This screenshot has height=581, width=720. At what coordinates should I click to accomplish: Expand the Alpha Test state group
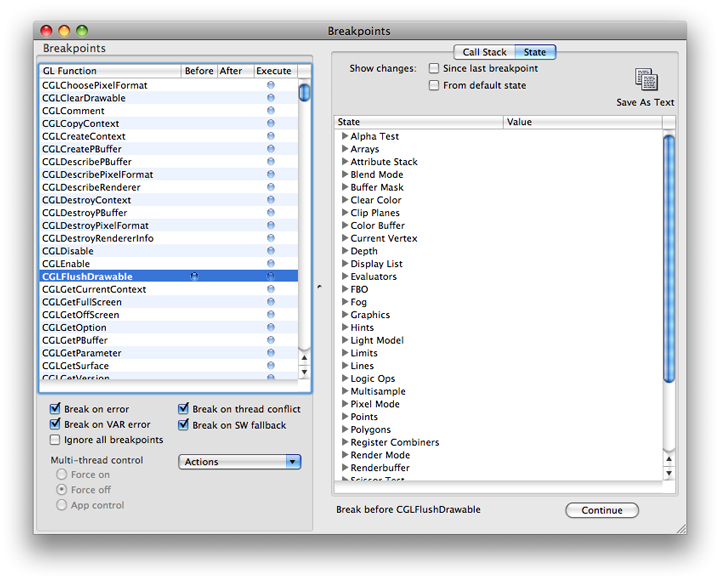344,136
